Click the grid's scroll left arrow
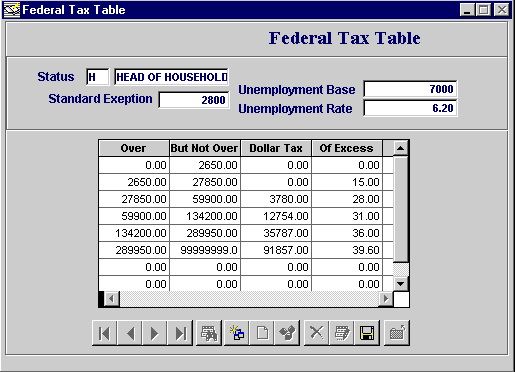Image resolution: width=515 pixels, height=372 pixels. [112, 298]
